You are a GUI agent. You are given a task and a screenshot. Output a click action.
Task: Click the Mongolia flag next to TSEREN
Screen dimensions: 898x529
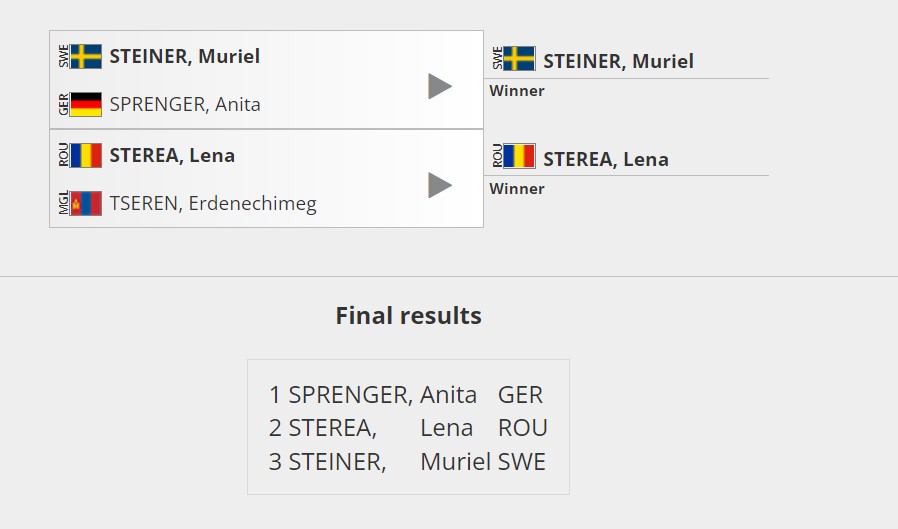pos(86,203)
